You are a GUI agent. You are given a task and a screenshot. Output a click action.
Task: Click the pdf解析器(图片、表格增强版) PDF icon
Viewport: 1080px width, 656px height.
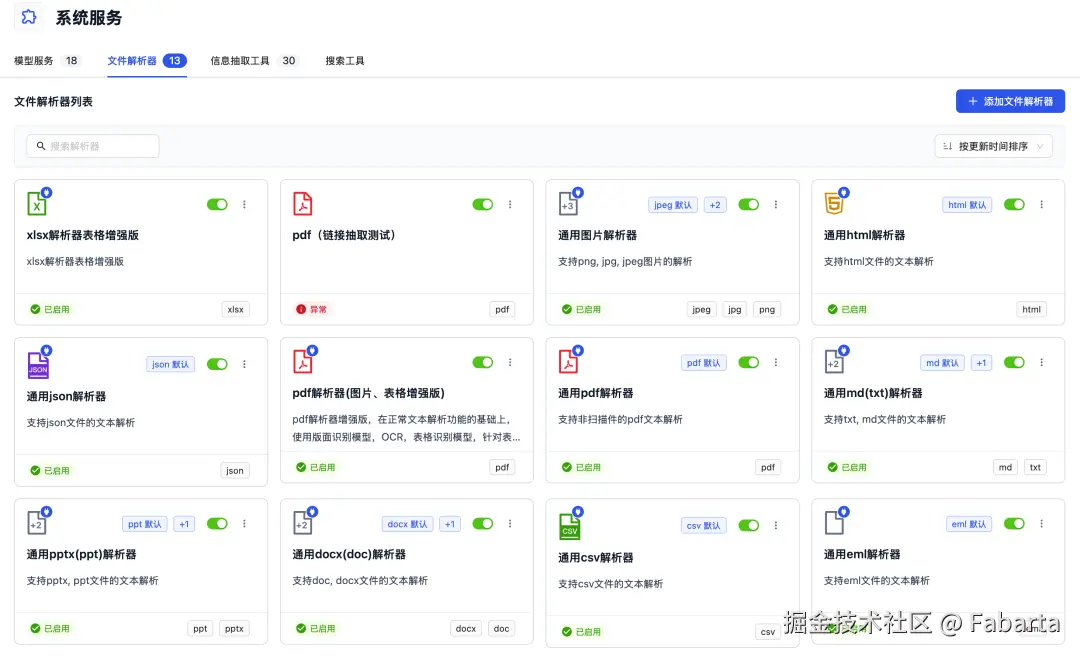point(303,362)
